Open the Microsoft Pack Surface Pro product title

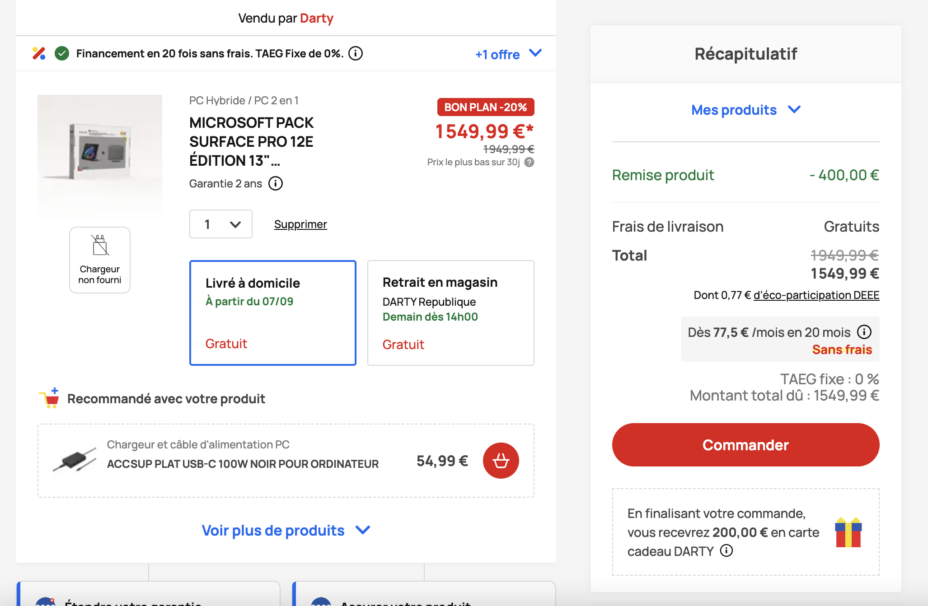coord(251,142)
